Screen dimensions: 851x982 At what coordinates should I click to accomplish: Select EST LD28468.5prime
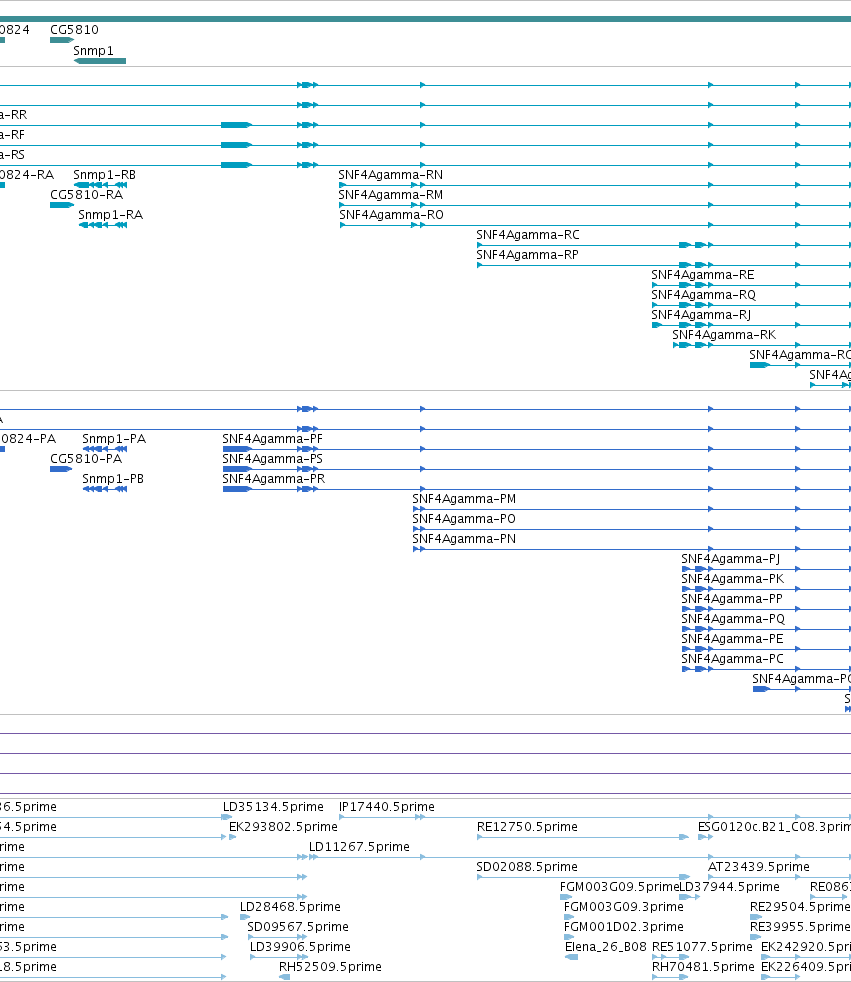click(x=290, y=907)
